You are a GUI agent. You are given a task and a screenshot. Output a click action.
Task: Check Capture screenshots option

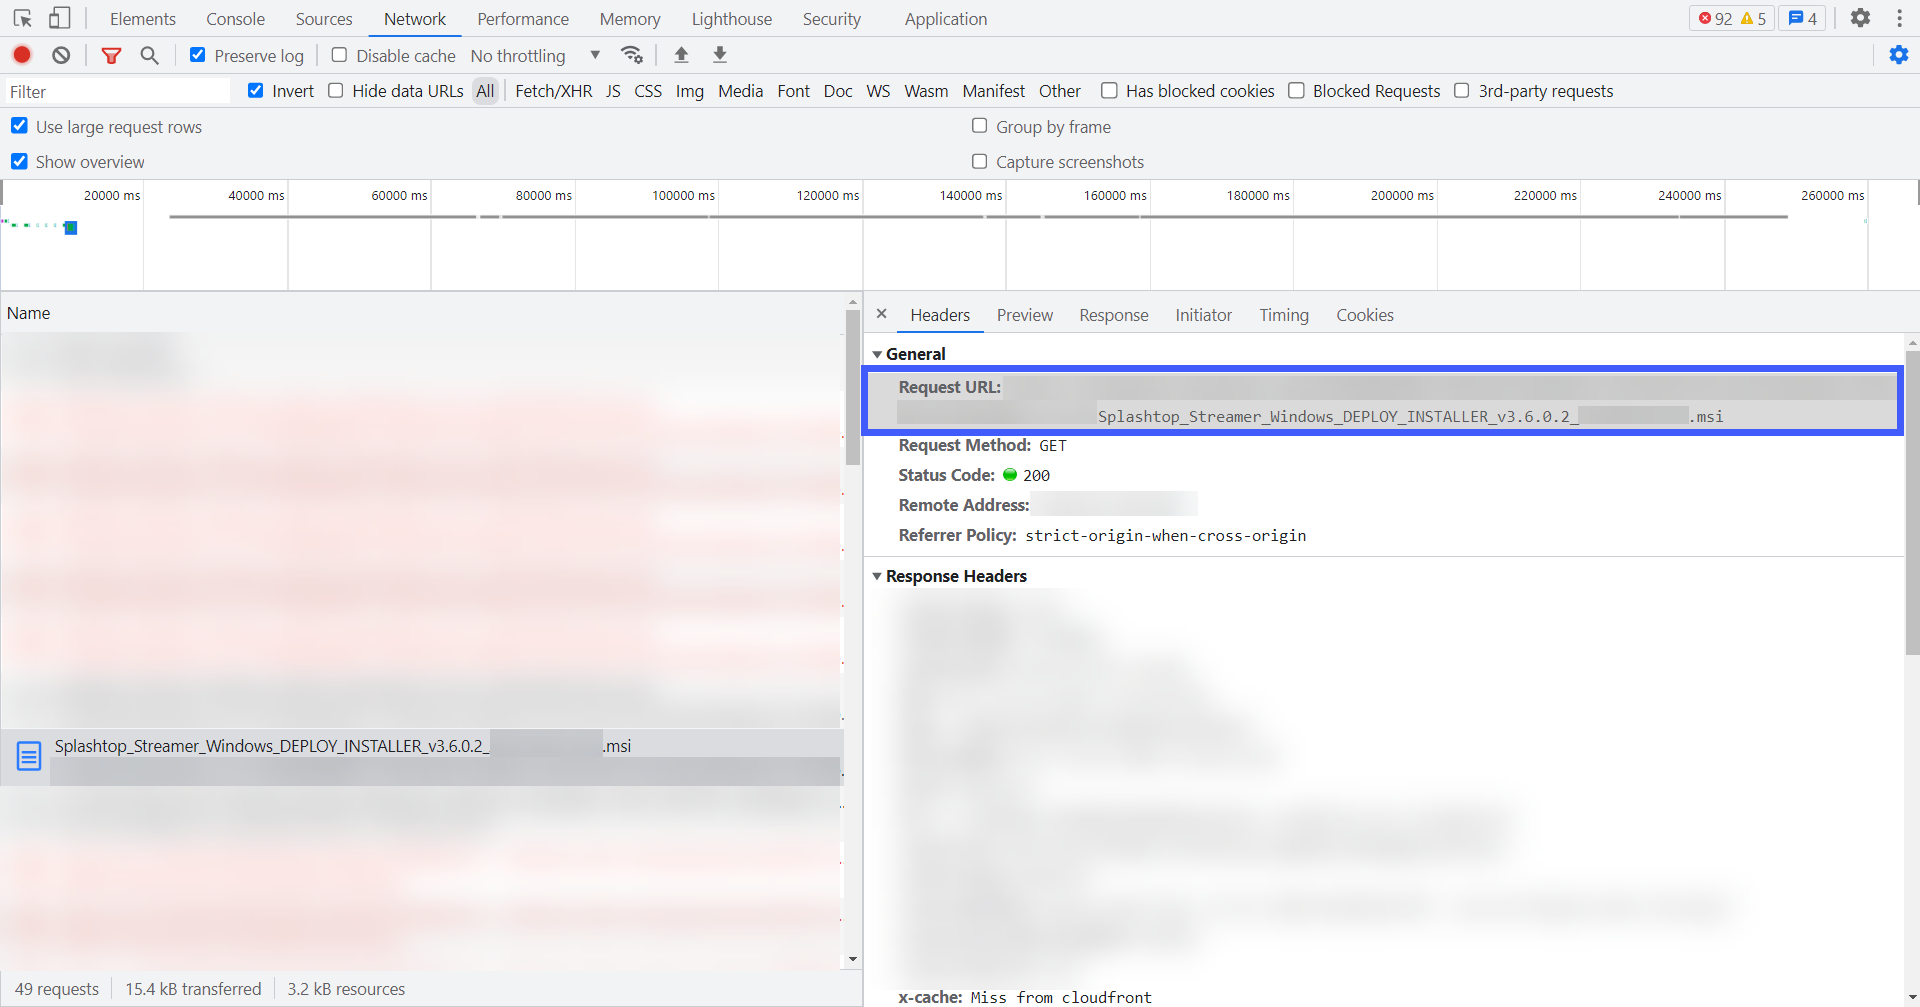(x=980, y=161)
